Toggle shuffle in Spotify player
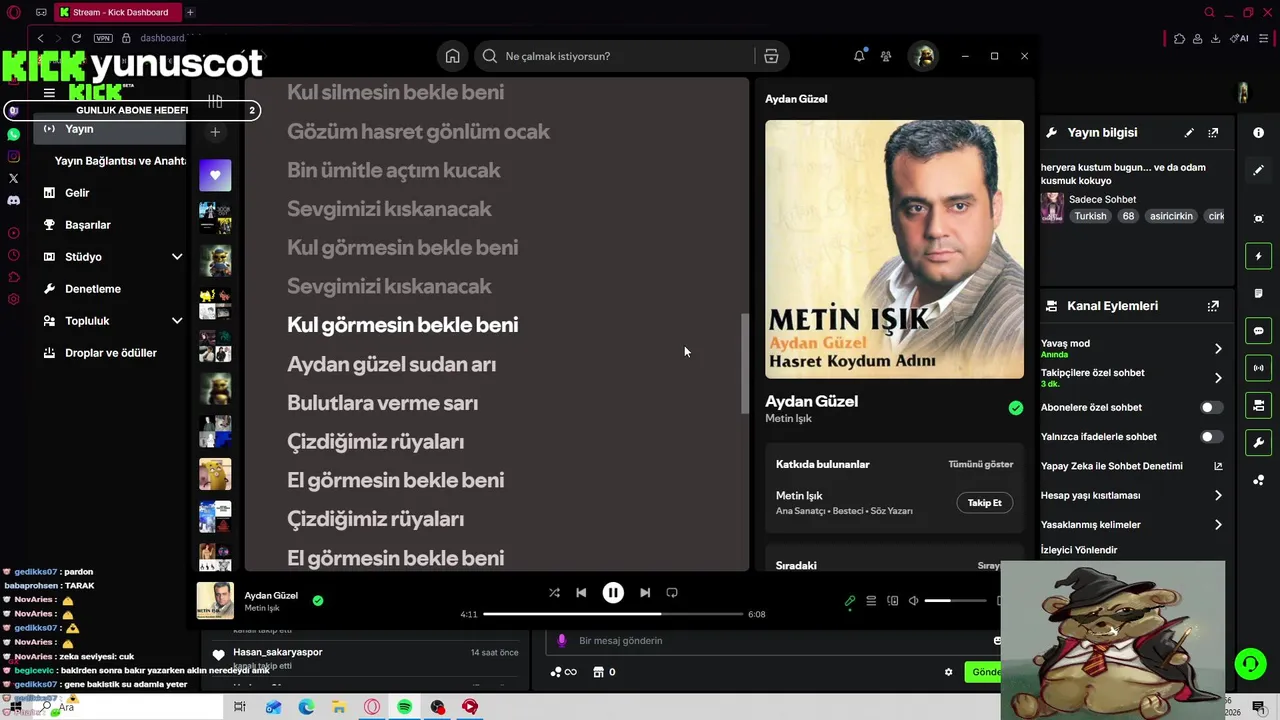The width and height of the screenshot is (1280, 720). pyautogui.click(x=554, y=592)
